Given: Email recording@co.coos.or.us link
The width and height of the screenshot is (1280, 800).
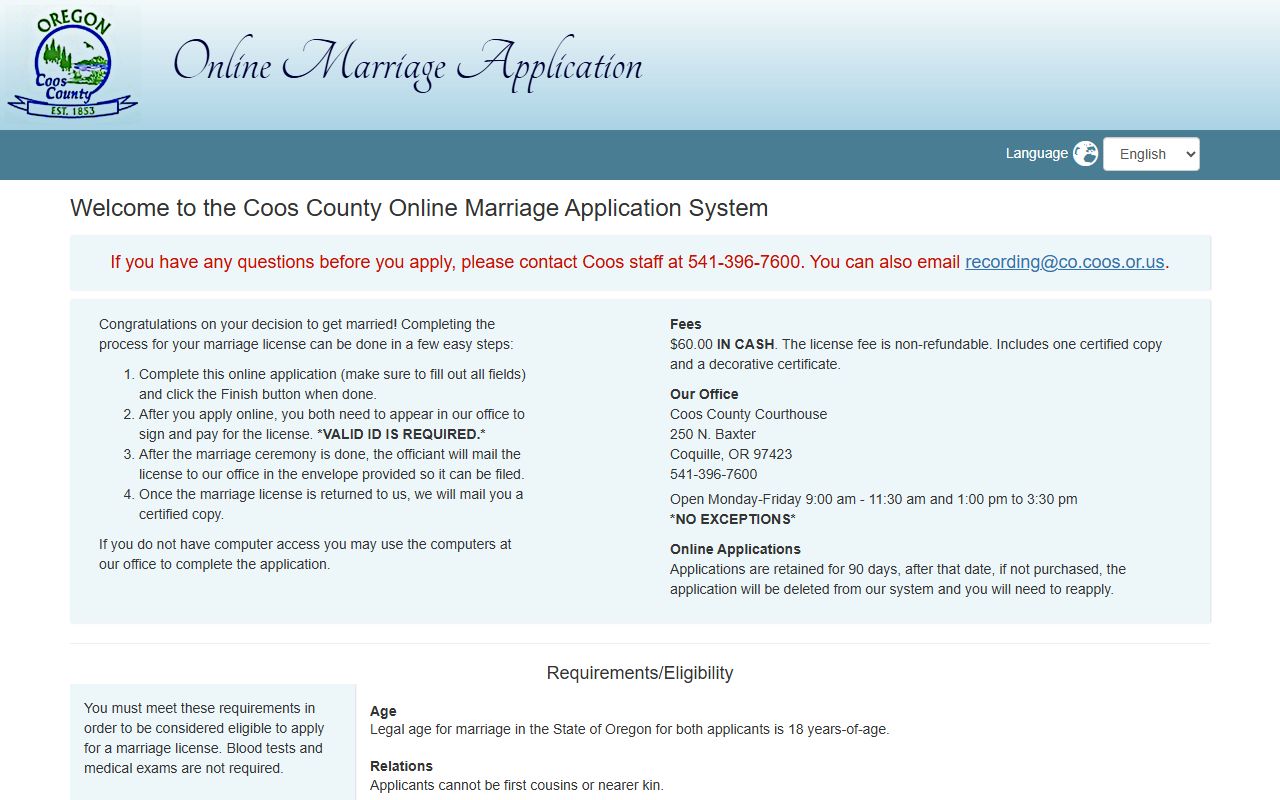Looking at the screenshot, I should pos(1064,262).
